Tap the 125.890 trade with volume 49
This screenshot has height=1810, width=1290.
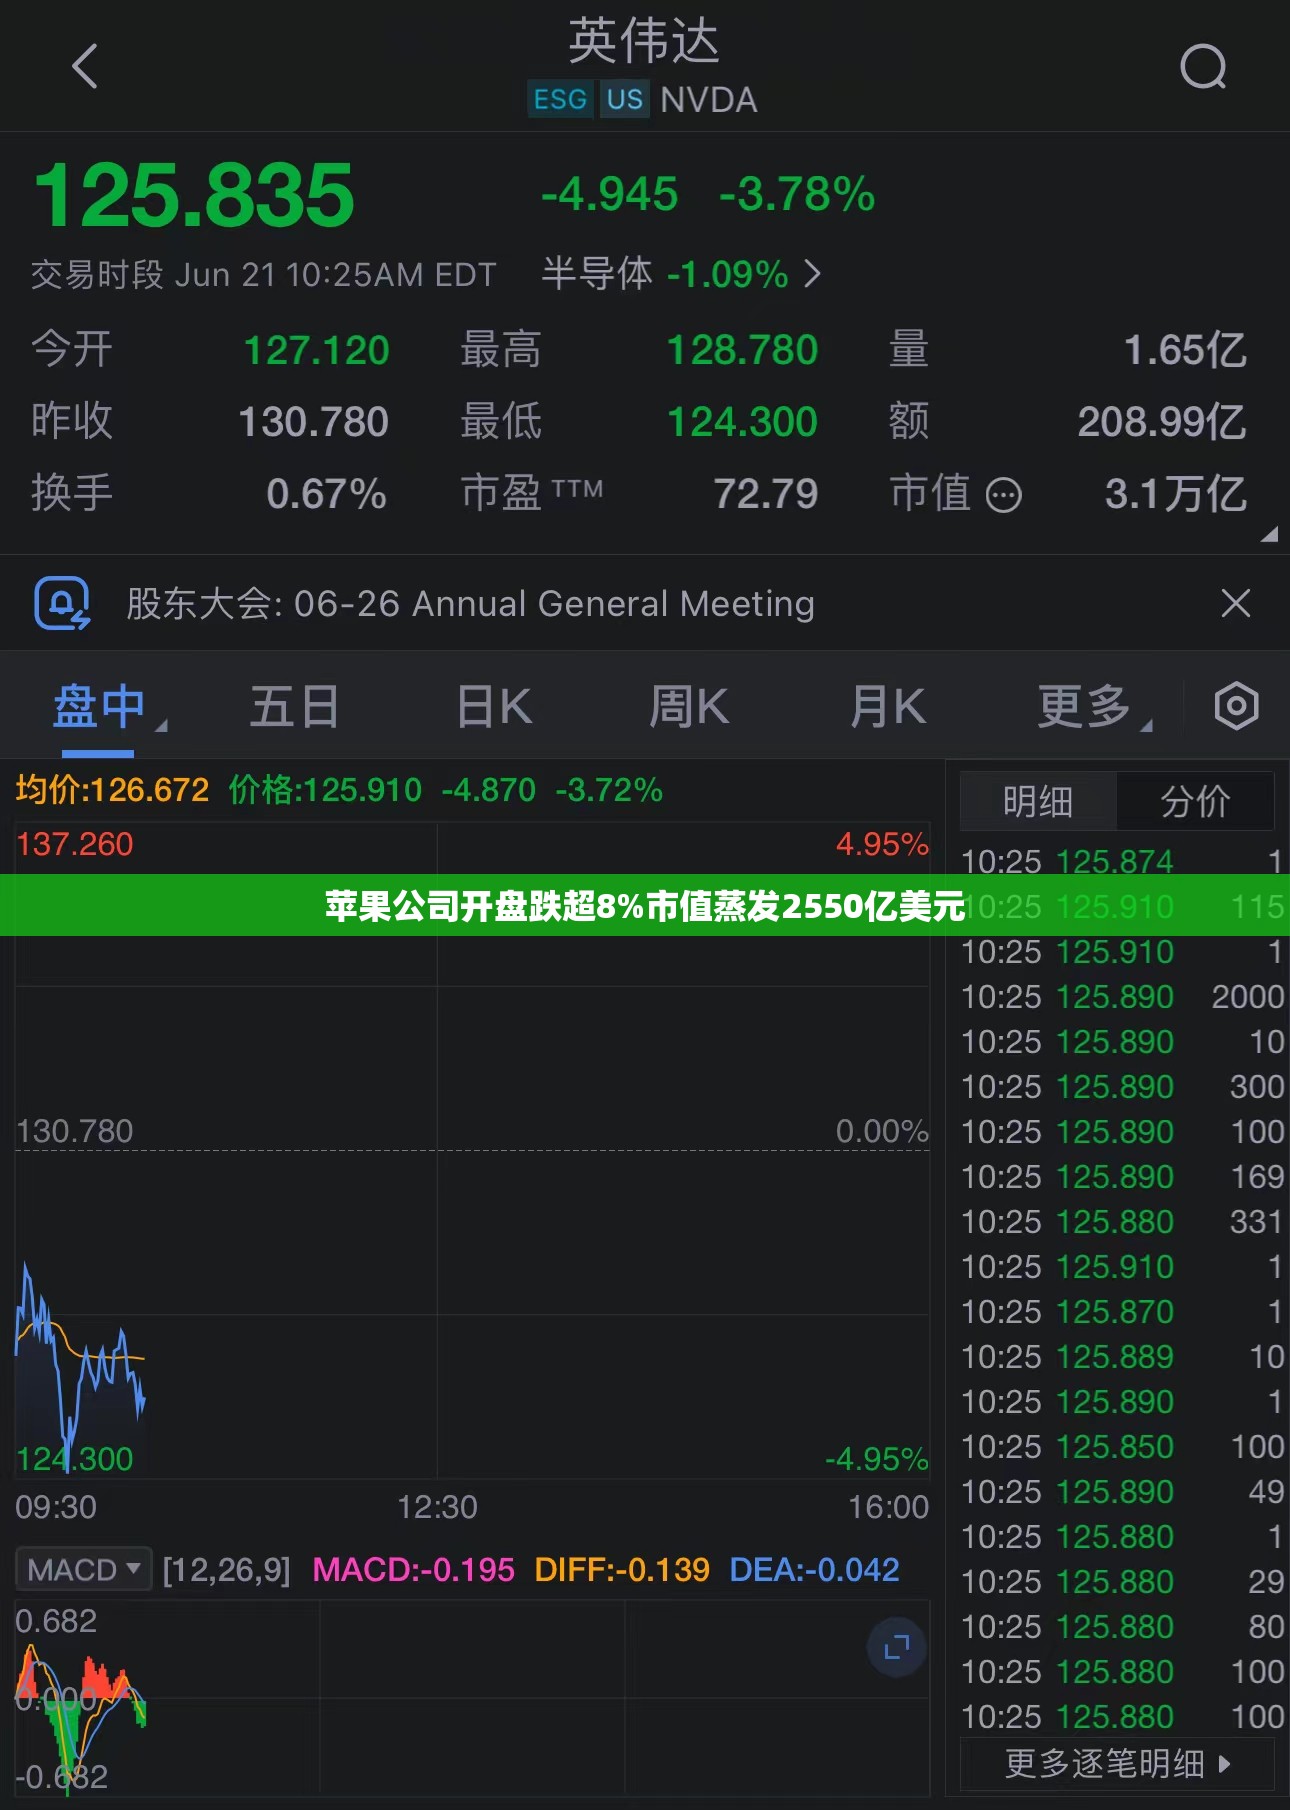point(1122,1492)
